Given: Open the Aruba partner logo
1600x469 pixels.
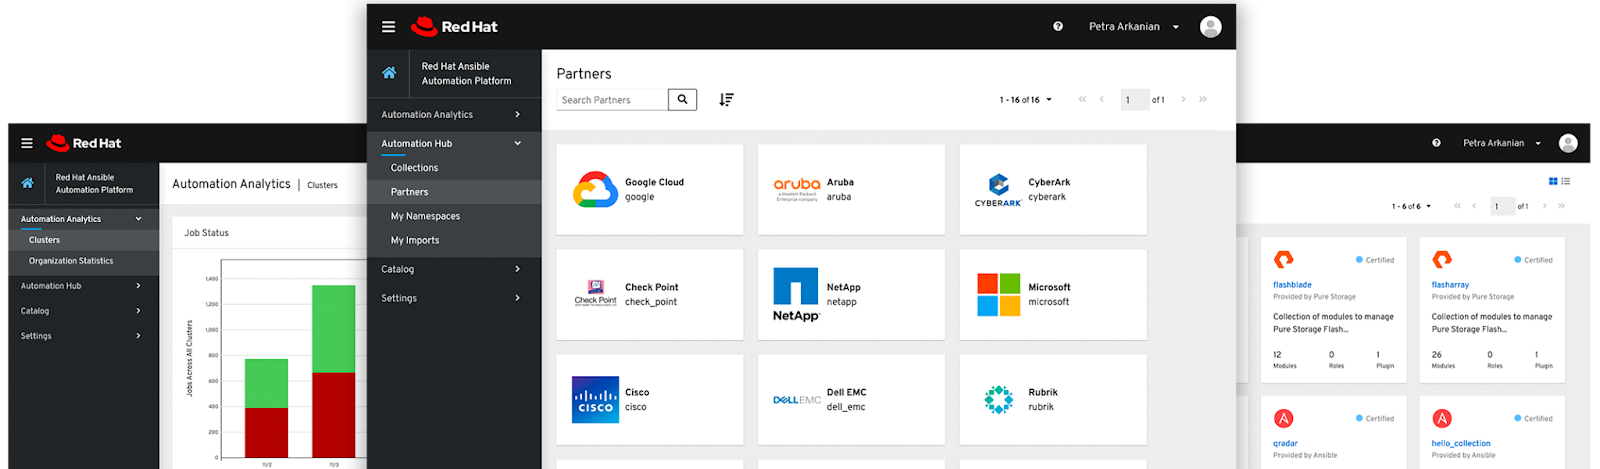Looking at the screenshot, I should 797,190.
